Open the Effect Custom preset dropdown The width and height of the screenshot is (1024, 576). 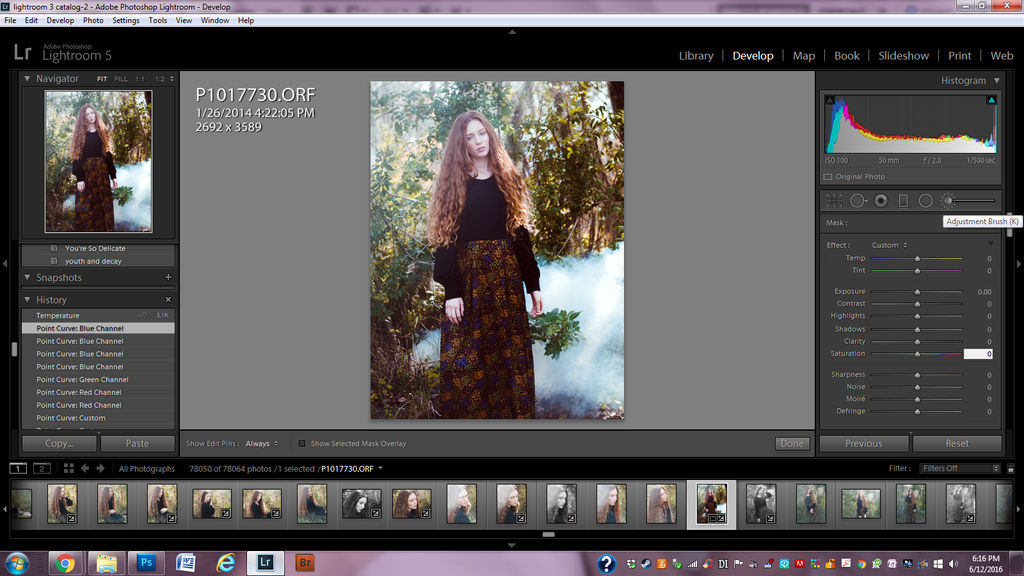[x=889, y=246]
